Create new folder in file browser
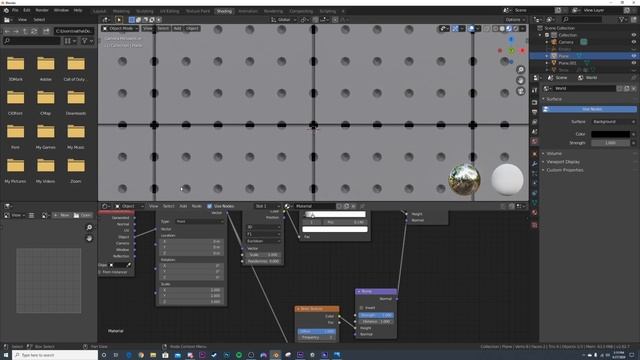Viewport: 640px width, 360px height. click(x=46, y=31)
